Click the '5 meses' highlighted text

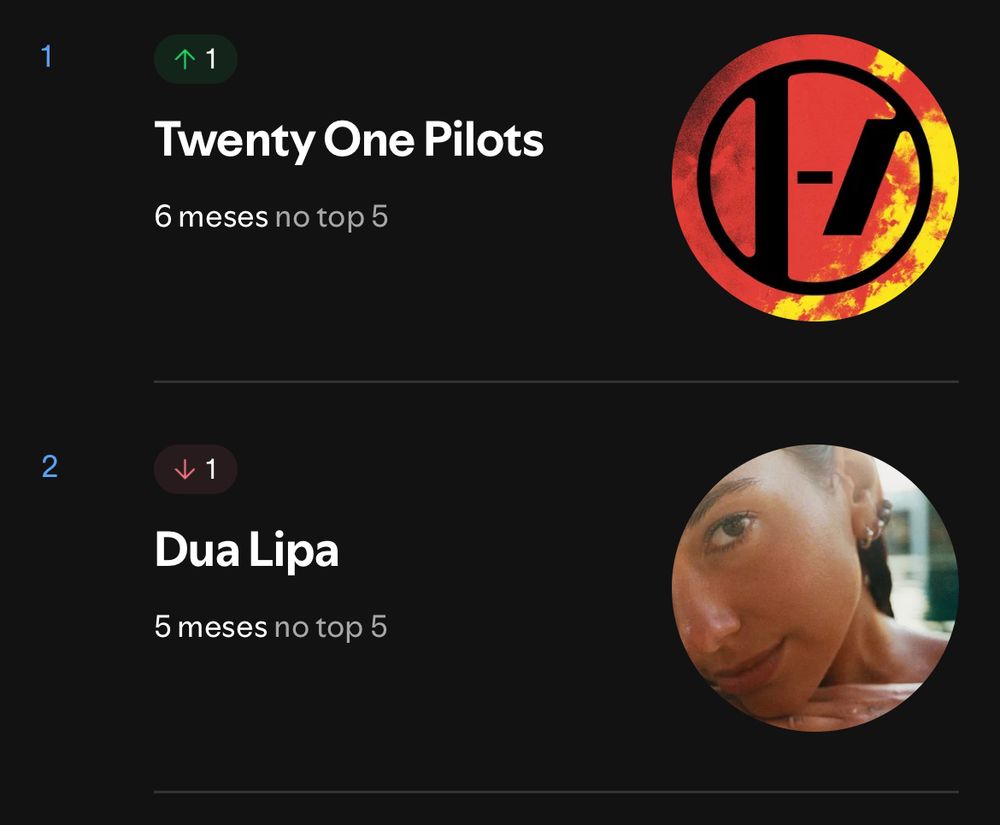tap(210, 627)
